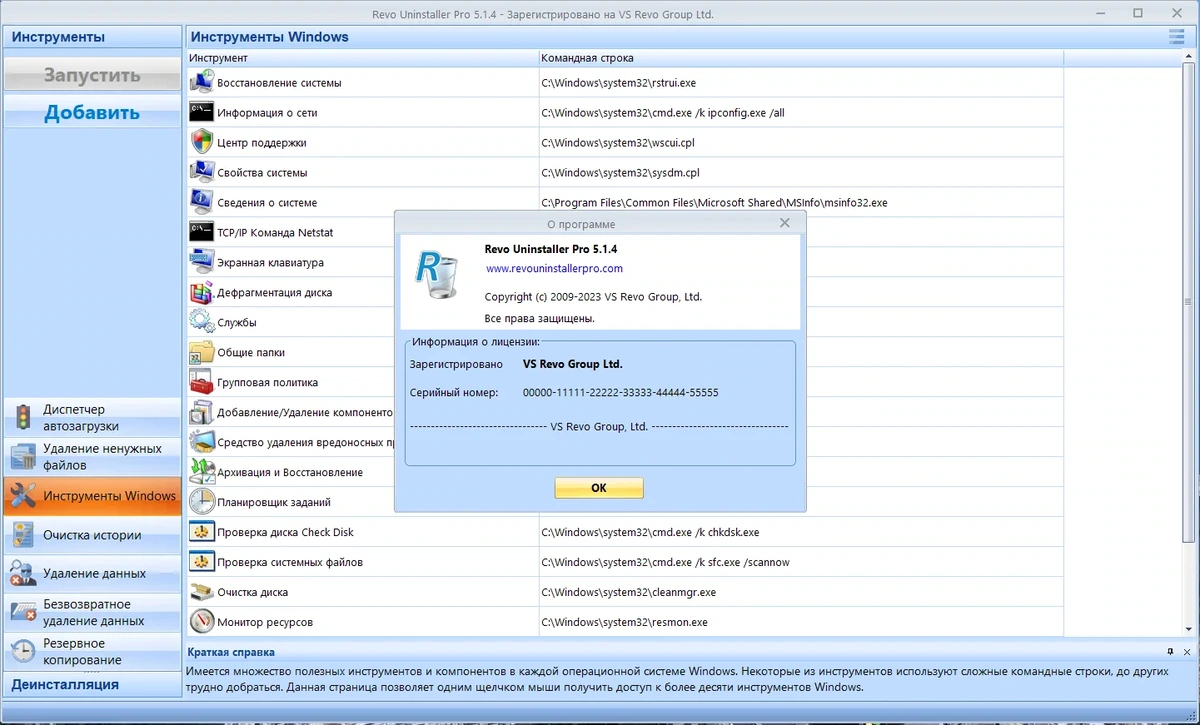Select row Планировщик заданий
The image size is (1200, 725).
tap(291, 502)
